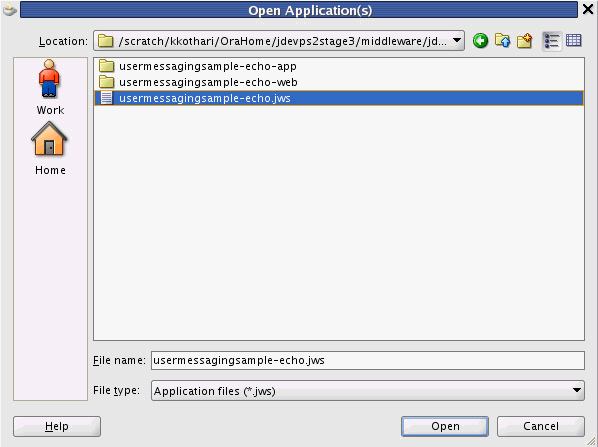Open the Home shortcut
This screenshot has height=447, width=598.
pyautogui.click(x=50, y=148)
